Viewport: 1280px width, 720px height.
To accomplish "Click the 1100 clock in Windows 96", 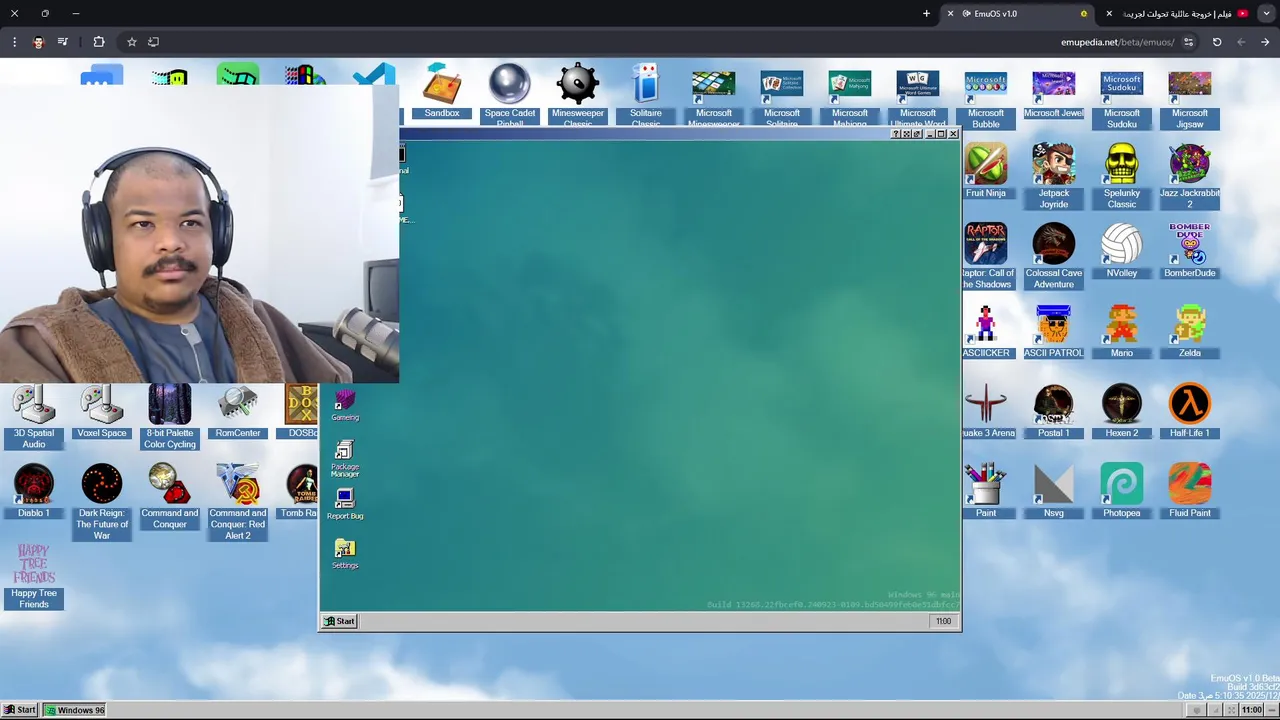I will point(943,621).
